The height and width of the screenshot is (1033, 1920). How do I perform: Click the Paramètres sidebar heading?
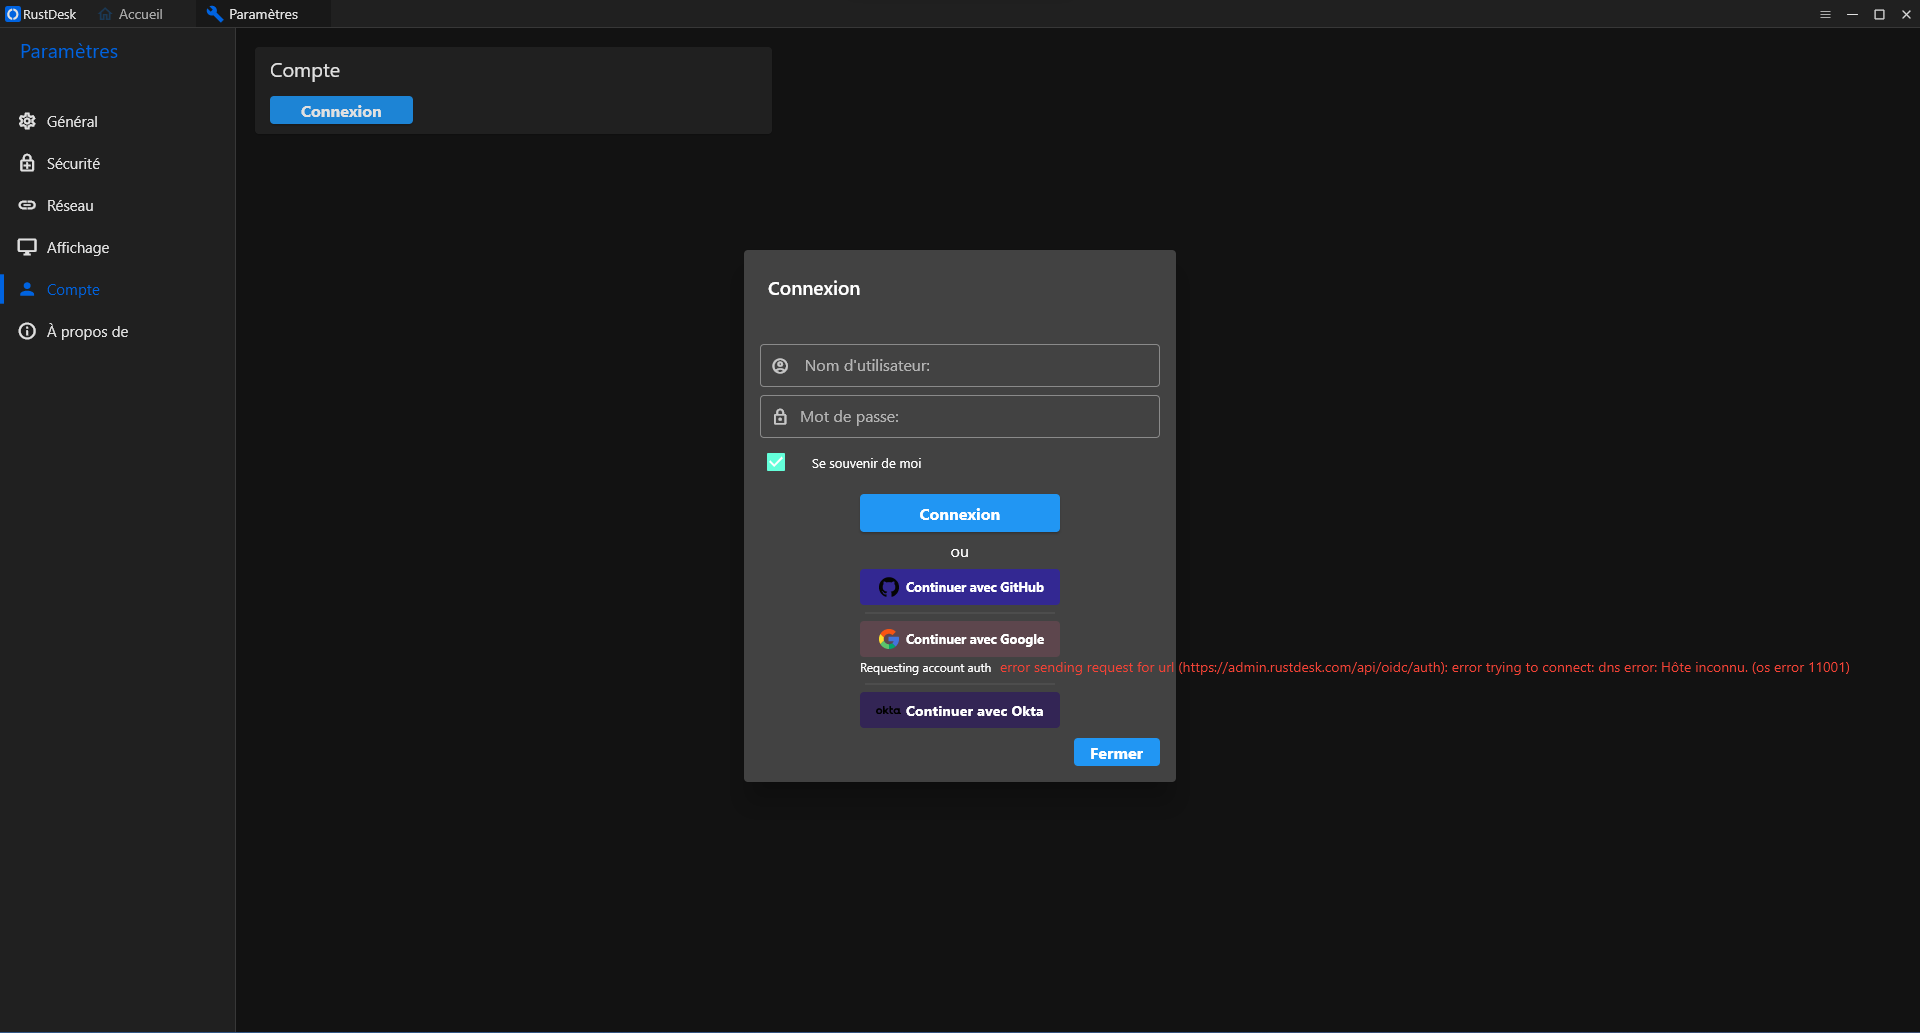(69, 51)
